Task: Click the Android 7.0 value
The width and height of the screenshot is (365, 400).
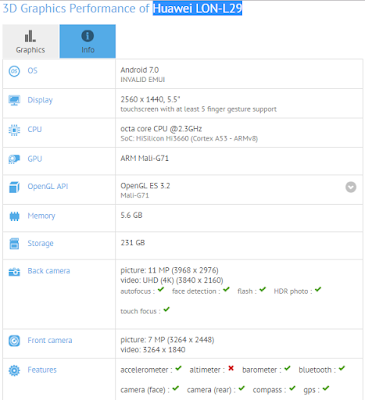Action: click(140, 70)
